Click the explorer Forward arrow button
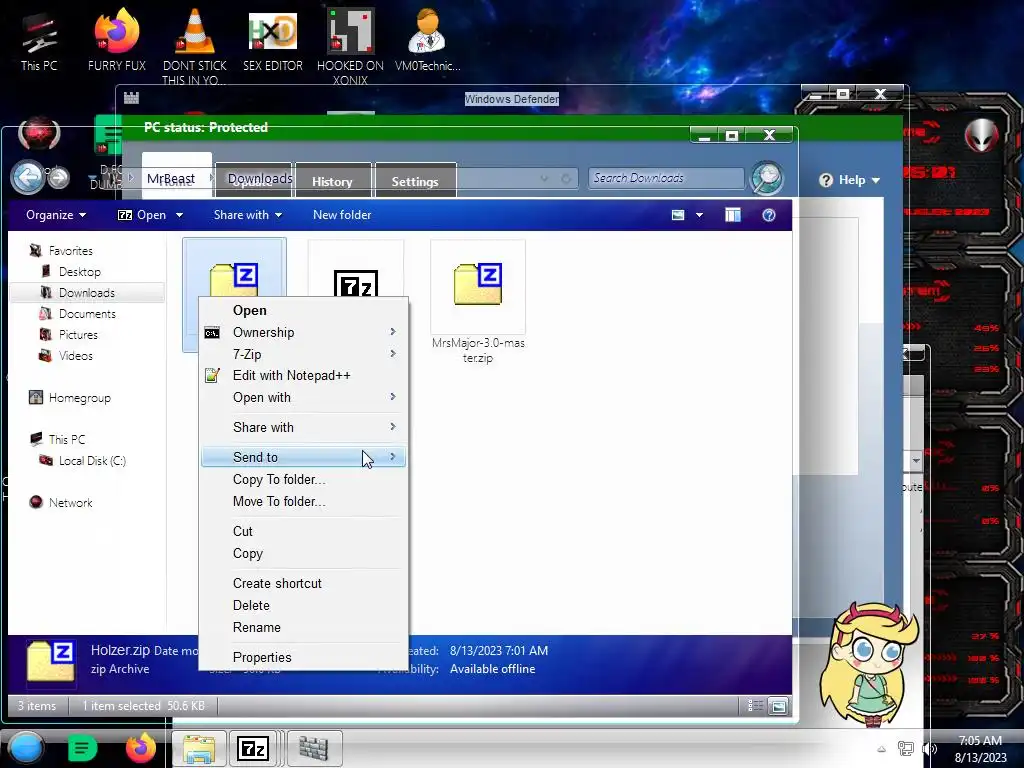 click(x=58, y=178)
